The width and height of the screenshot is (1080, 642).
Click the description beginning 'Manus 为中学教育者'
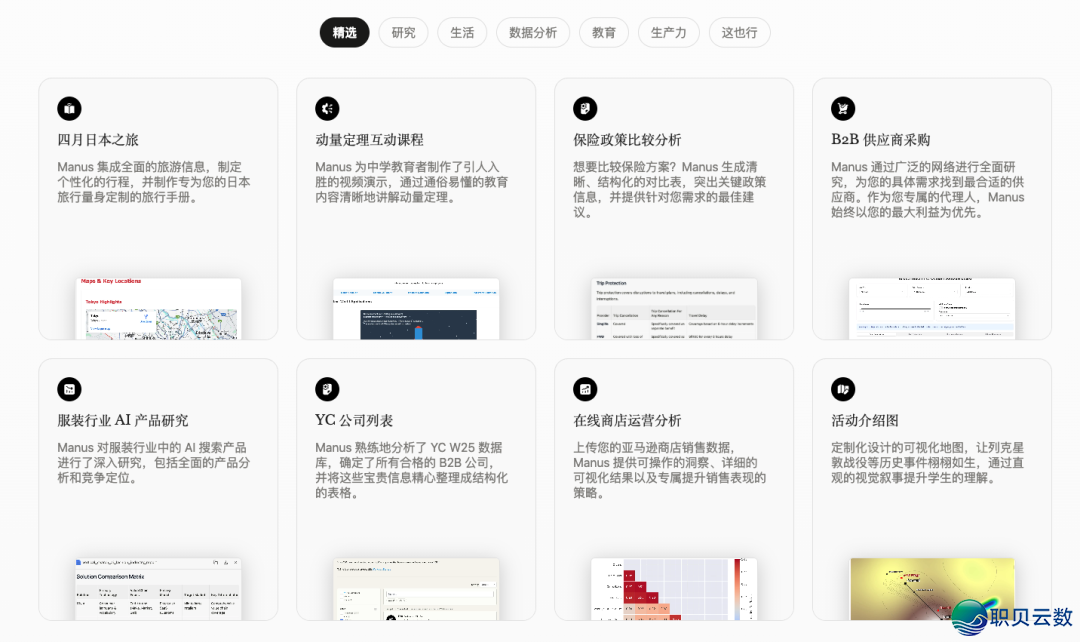click(411, 182)
